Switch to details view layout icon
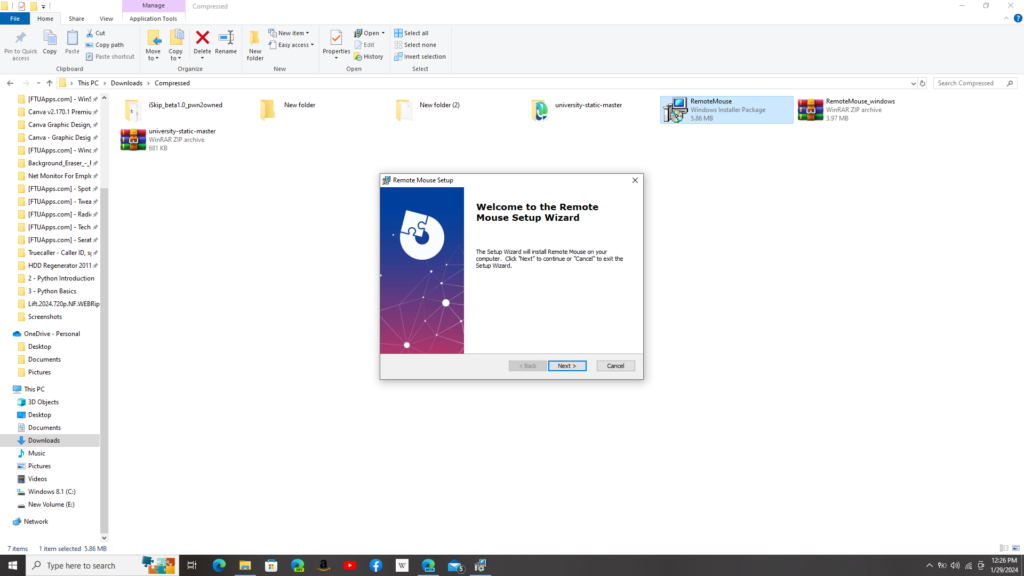 pyautogui.click(x=1004, y=549)
